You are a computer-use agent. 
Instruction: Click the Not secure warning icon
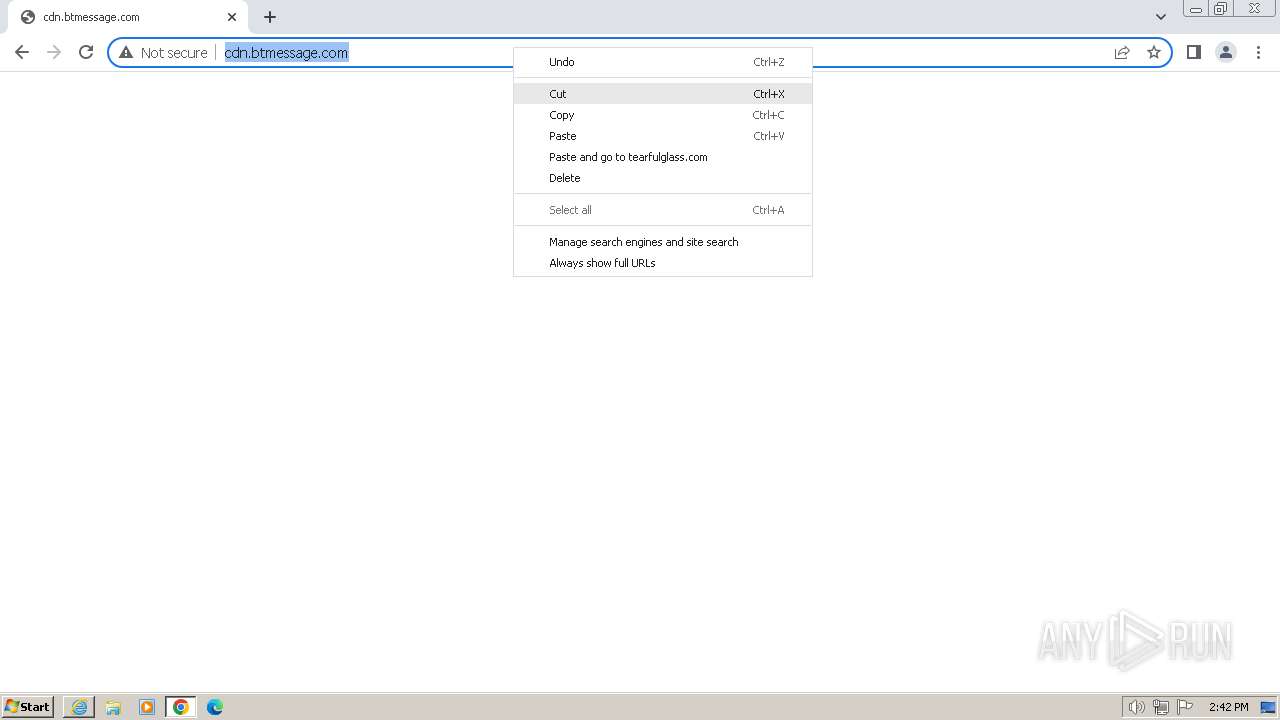[126, 53]
